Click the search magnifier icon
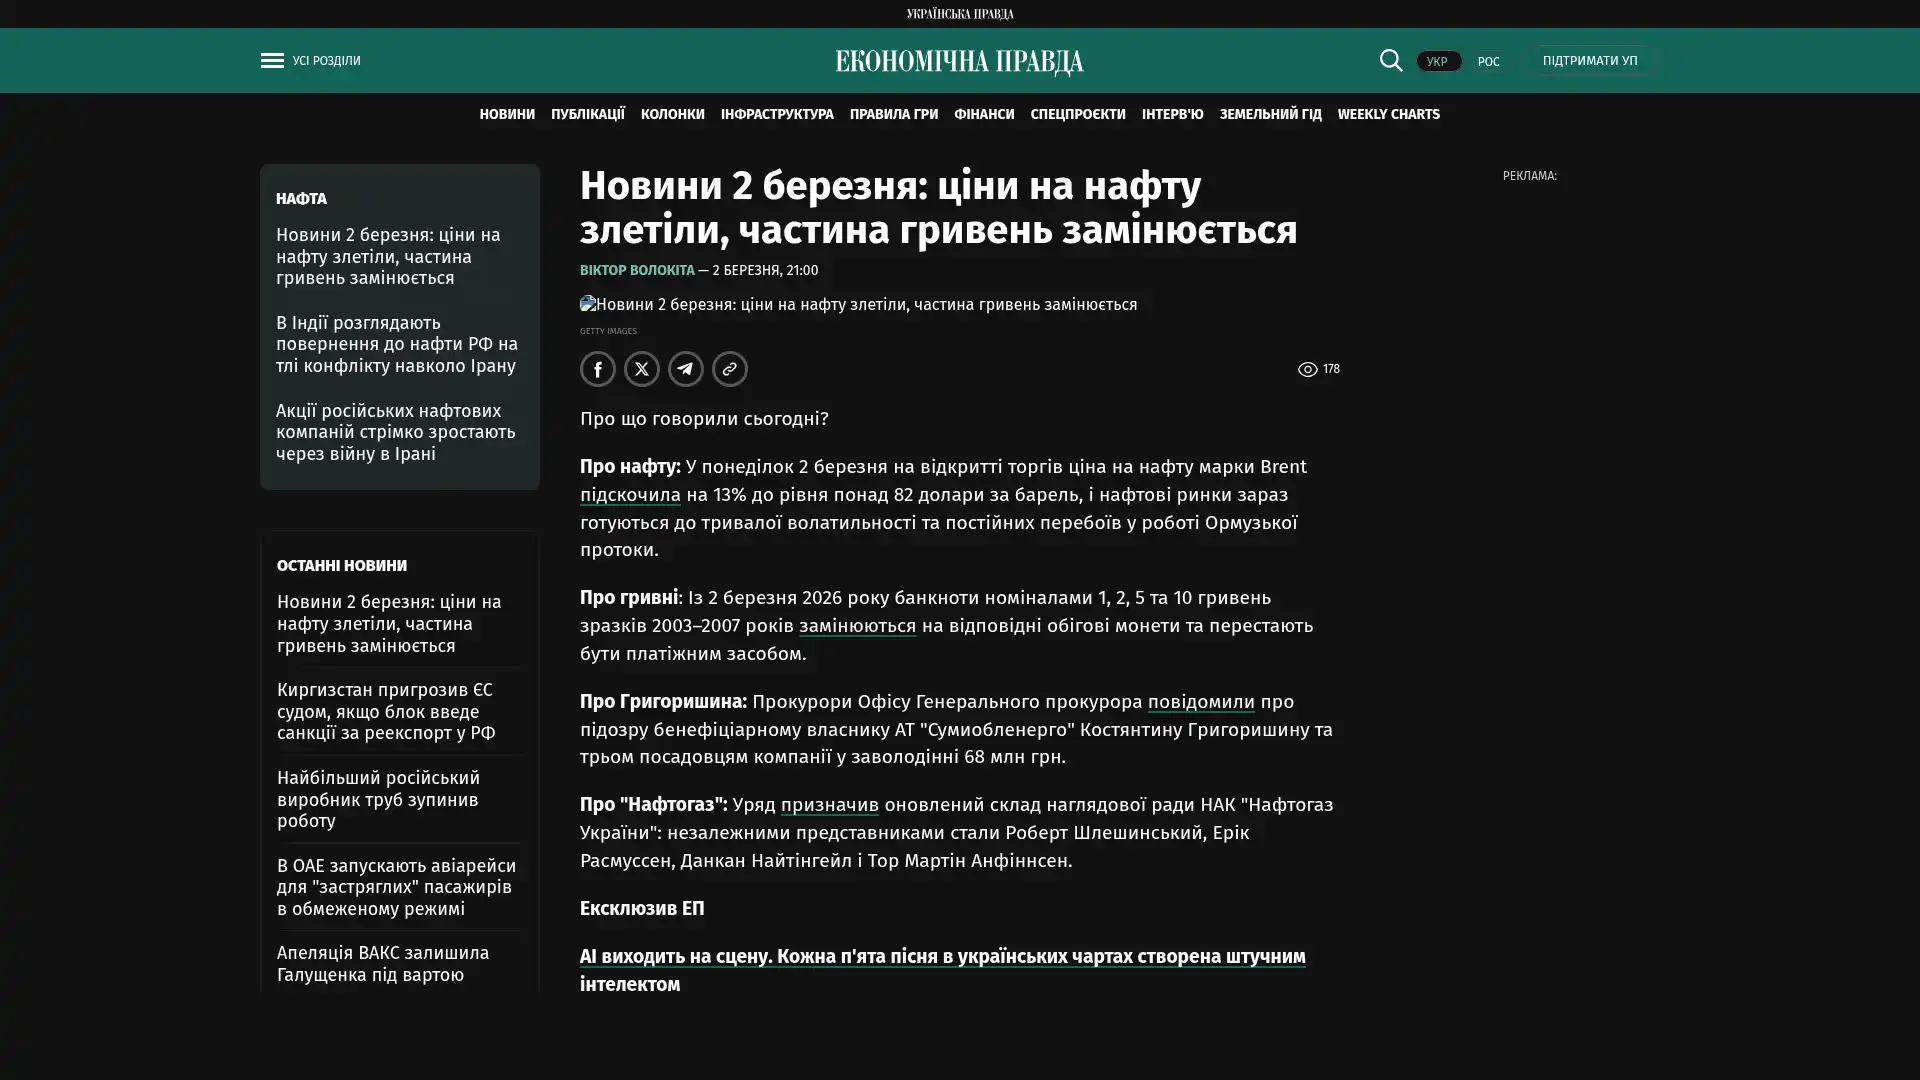 click(1390, 61)
